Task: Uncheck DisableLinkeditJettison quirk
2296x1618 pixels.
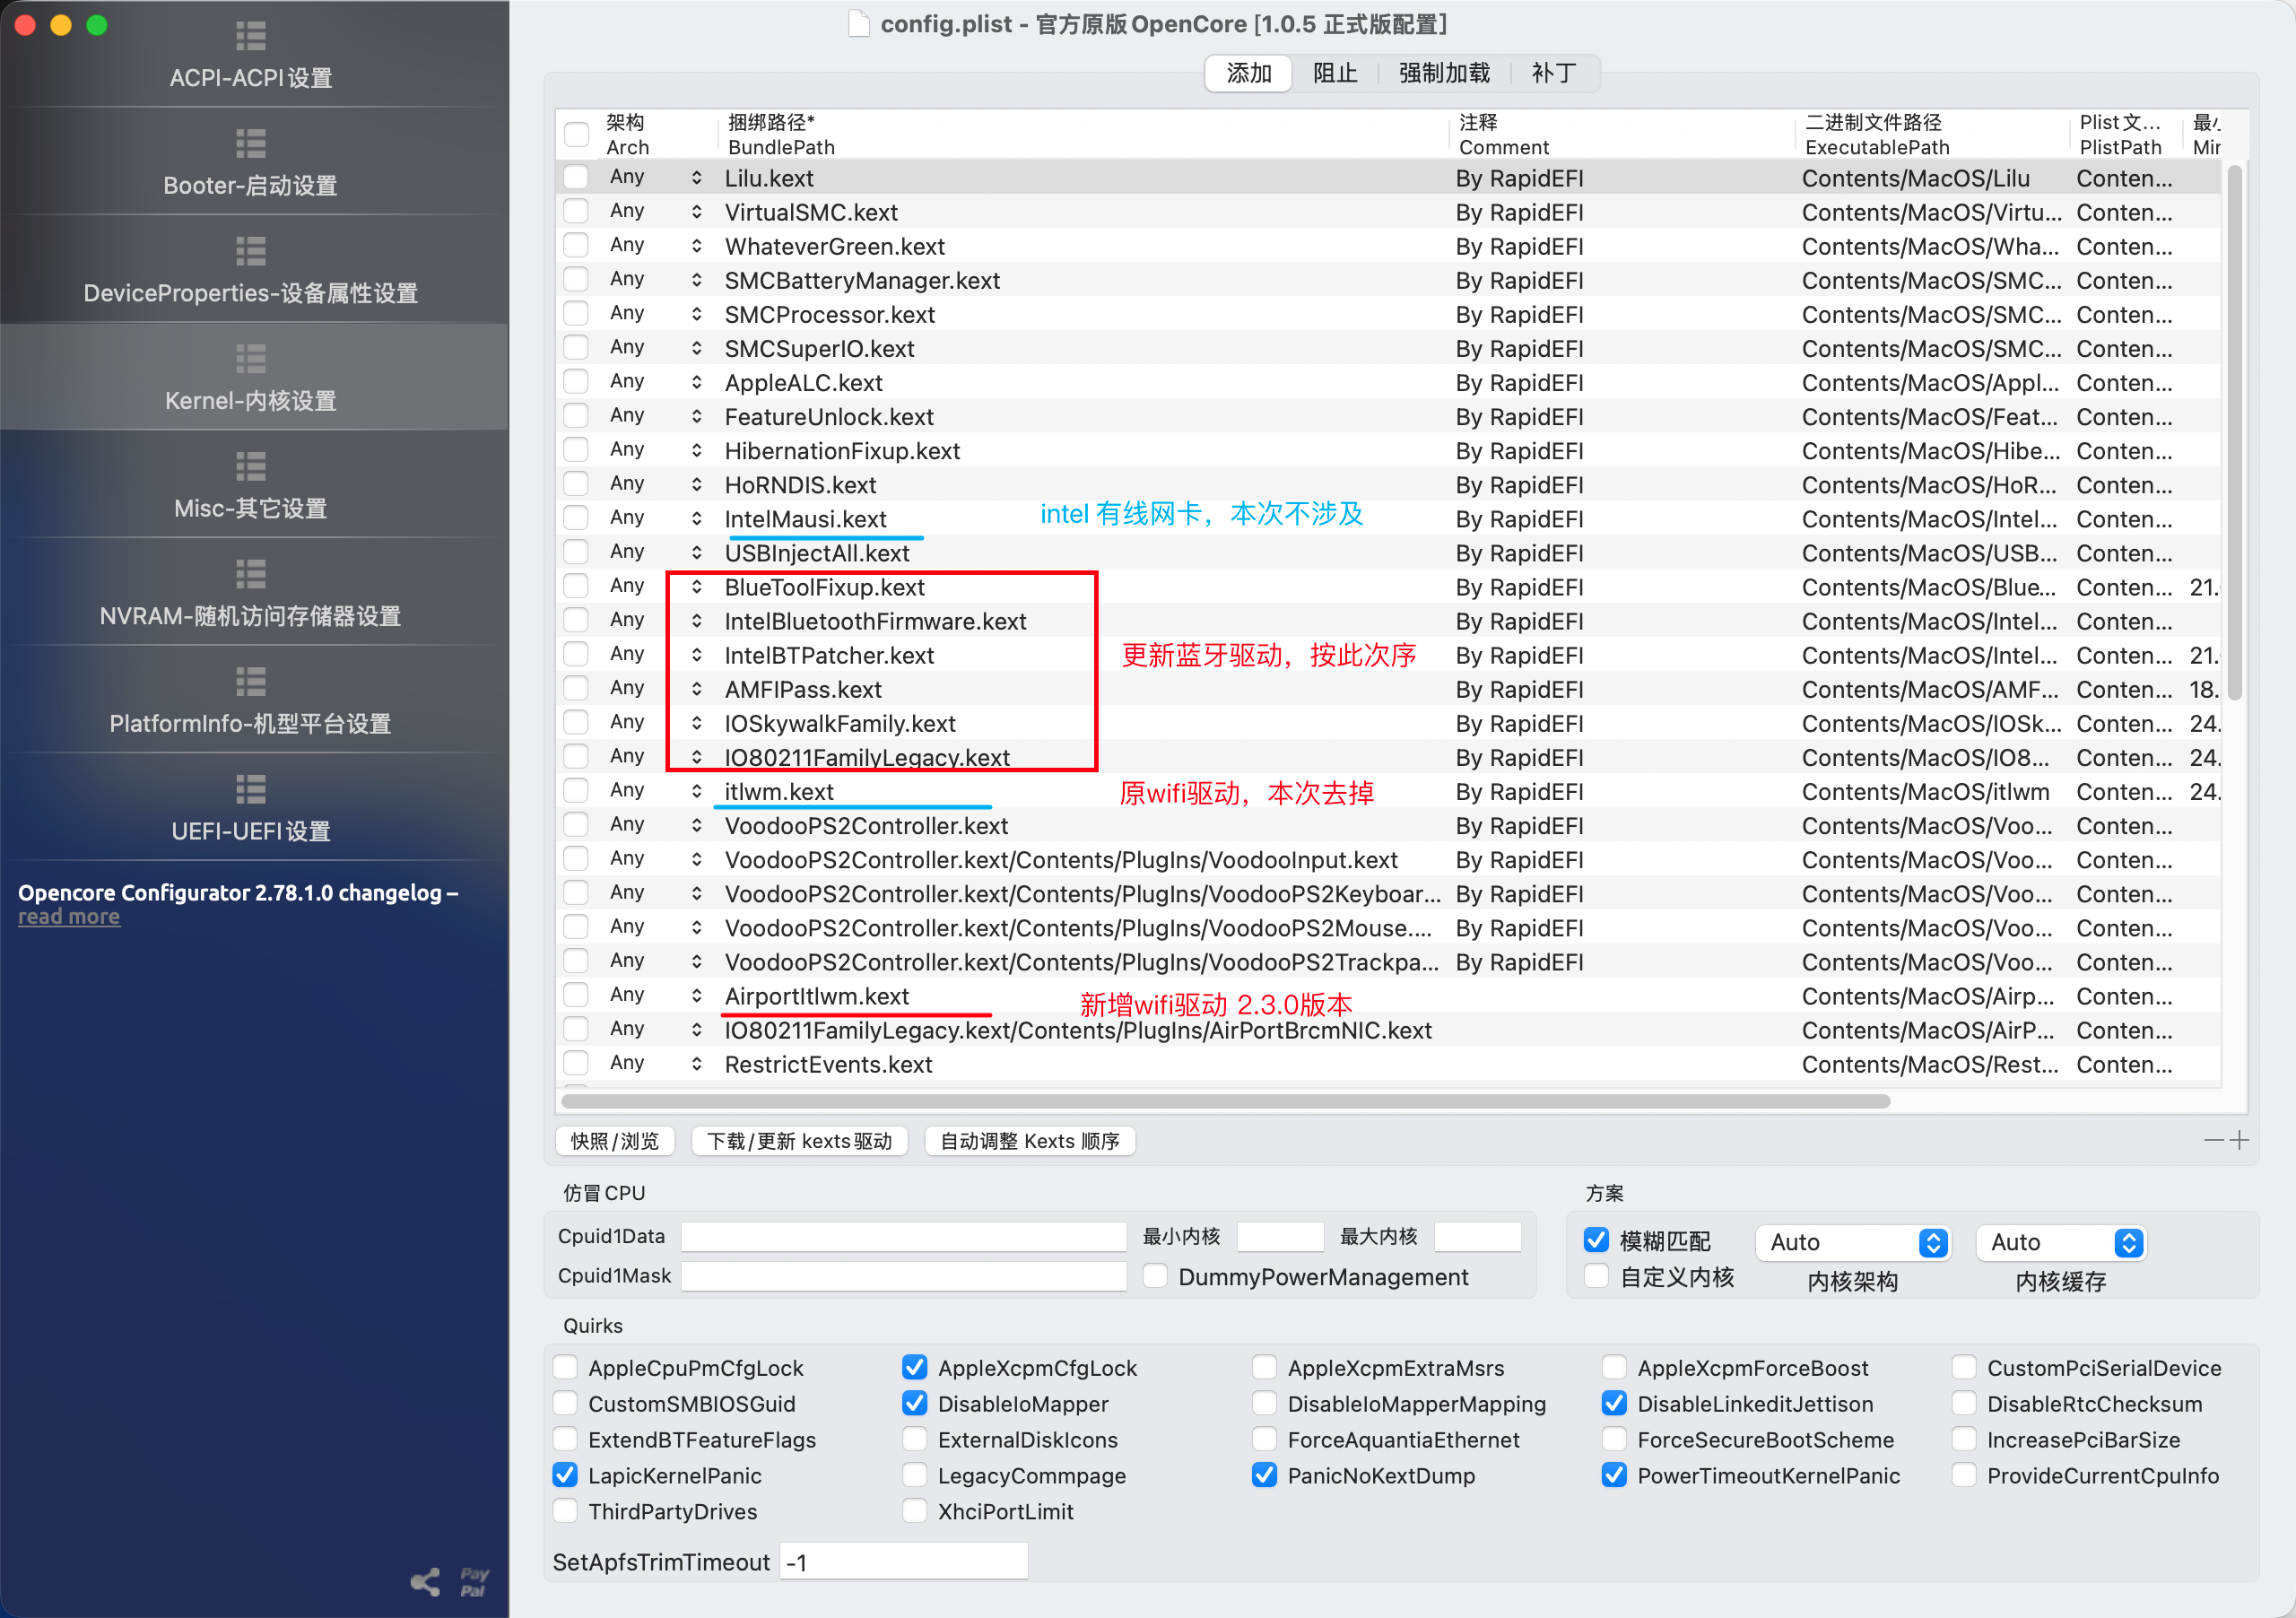Action: coord(1614,1403)
